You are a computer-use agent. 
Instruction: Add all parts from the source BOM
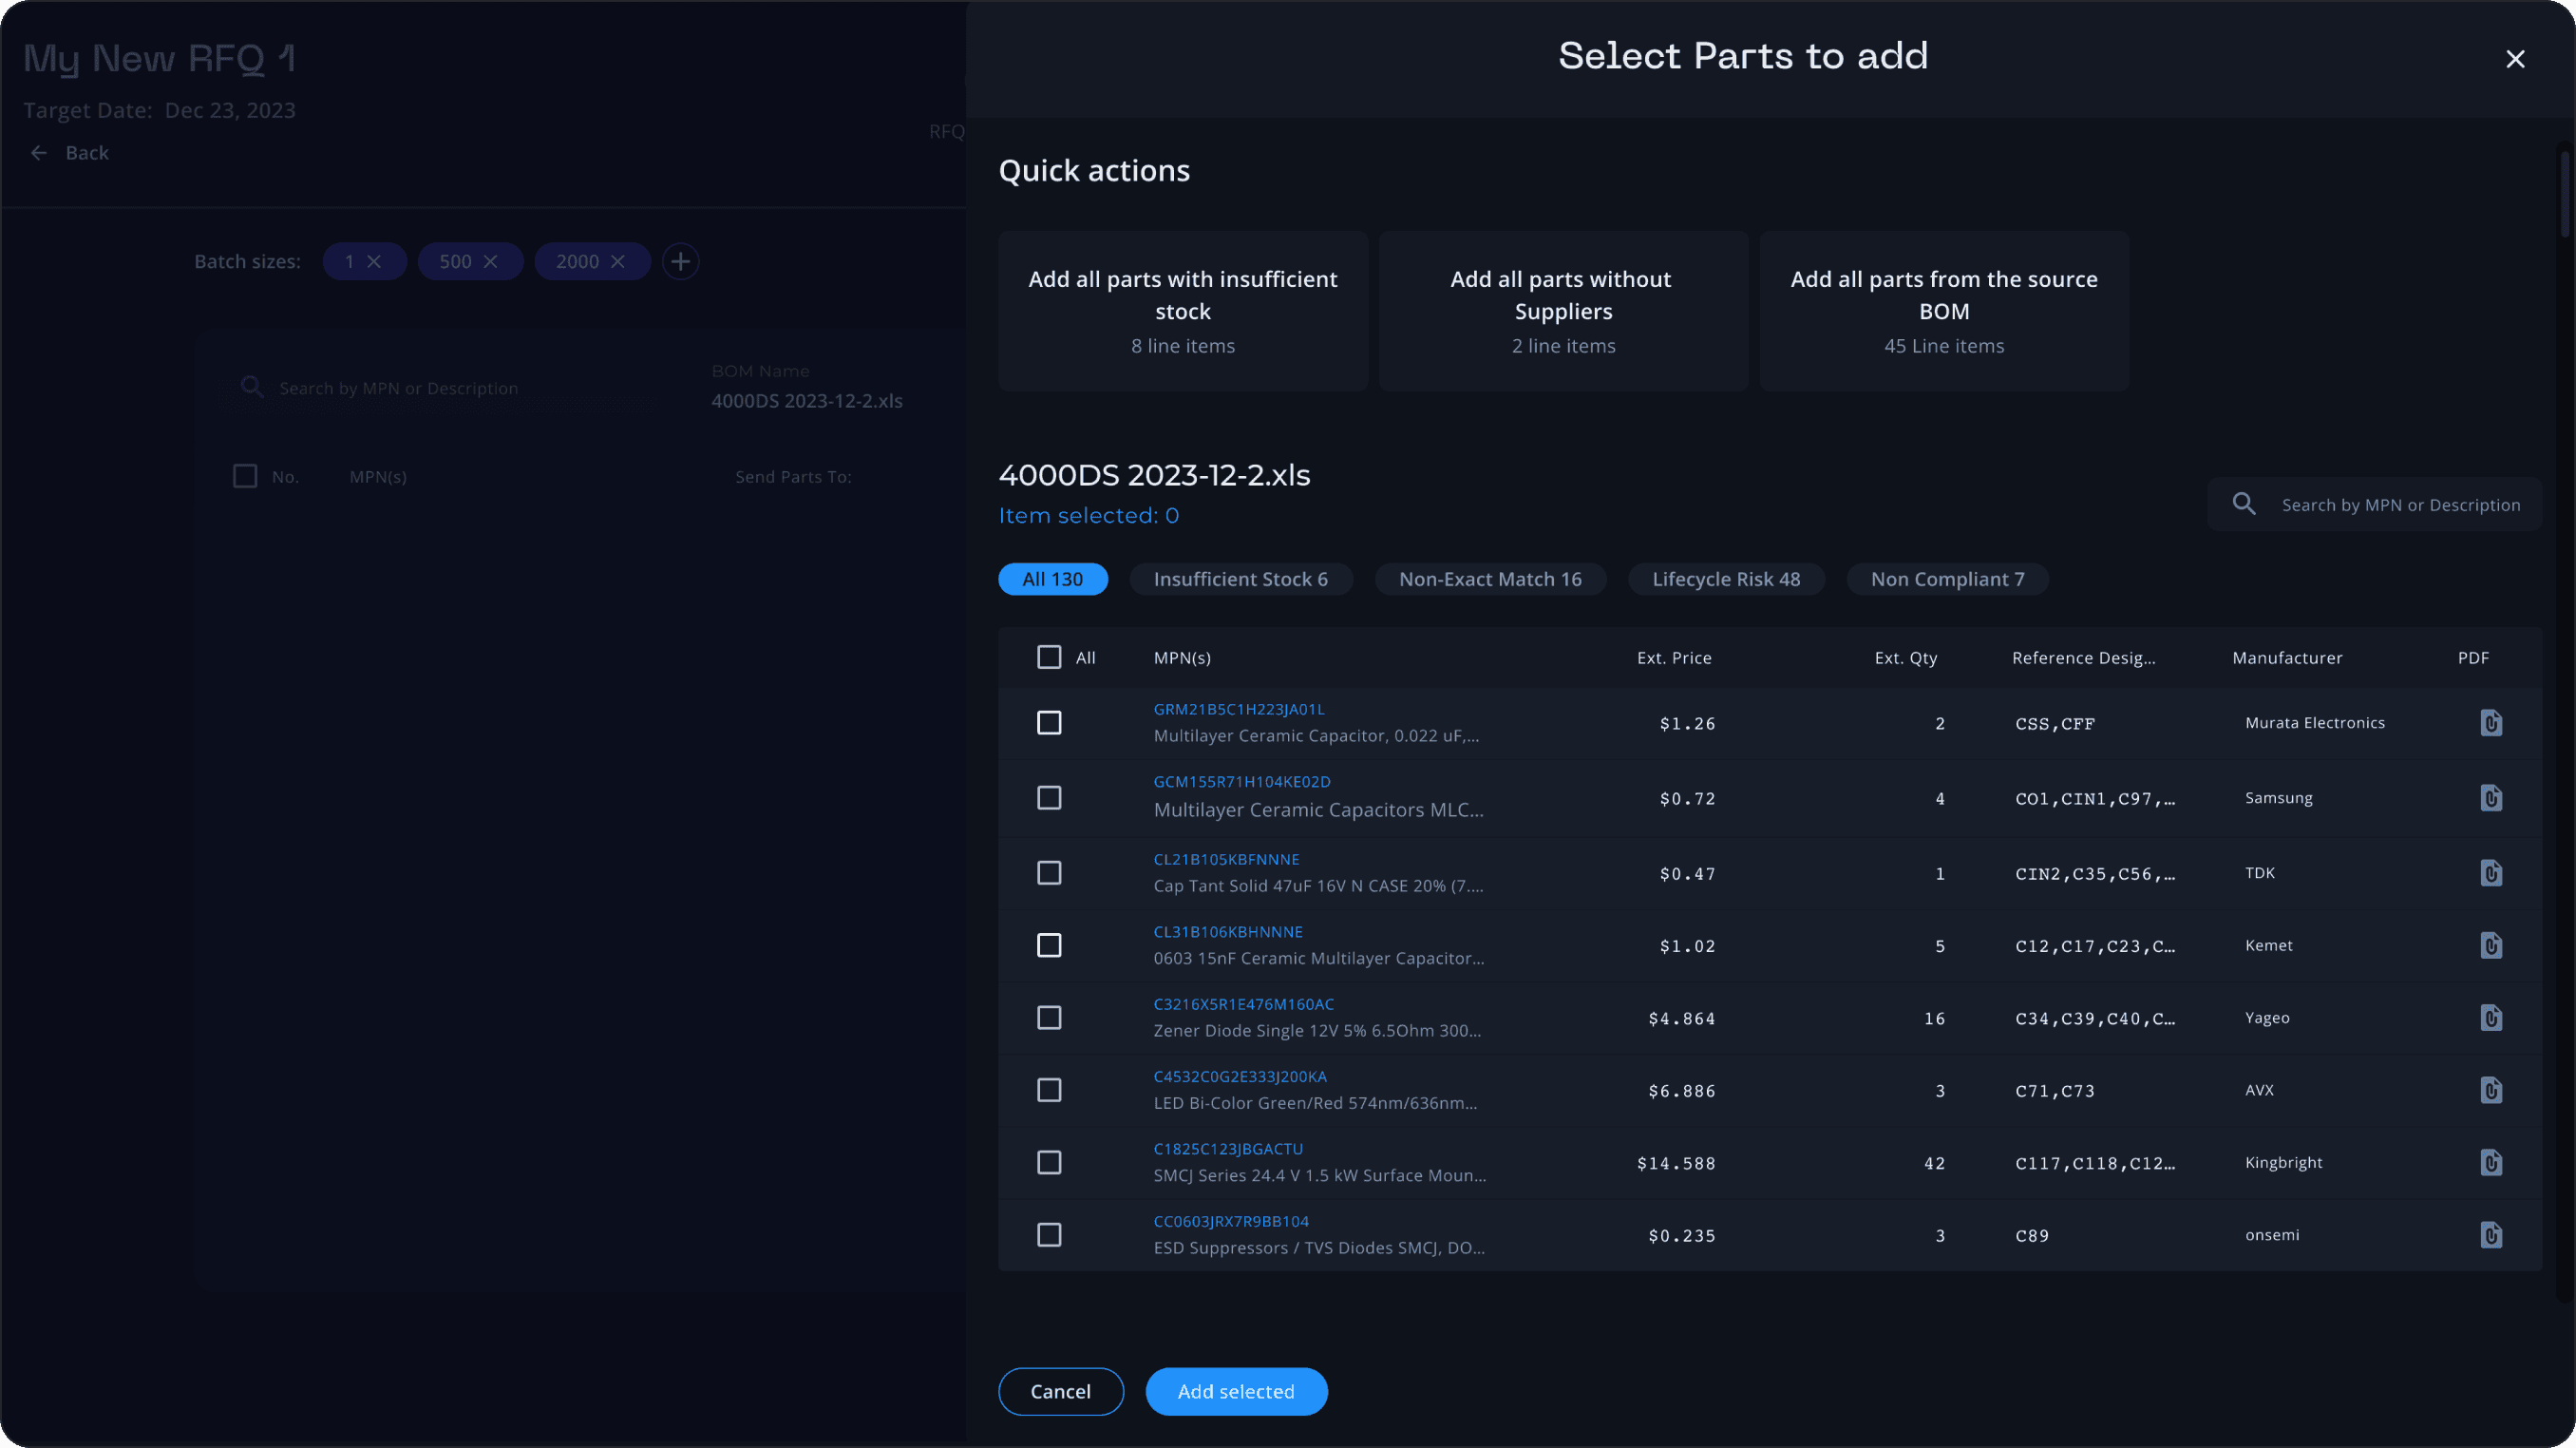[1944, 311]
